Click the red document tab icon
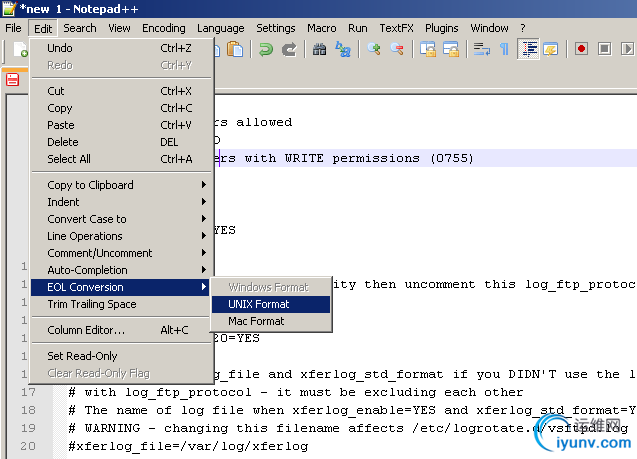This screenshot has height=459, width=637. point(13,80)
